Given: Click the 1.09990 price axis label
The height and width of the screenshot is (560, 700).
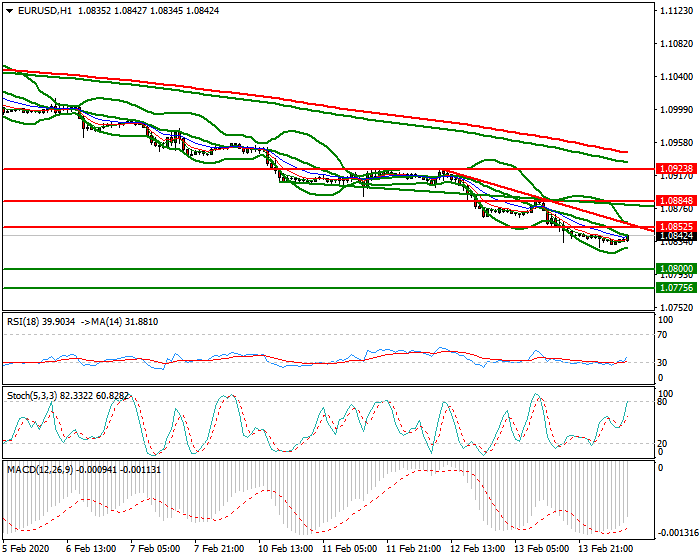Looking at the screenshot, I should tap(677, 110).
